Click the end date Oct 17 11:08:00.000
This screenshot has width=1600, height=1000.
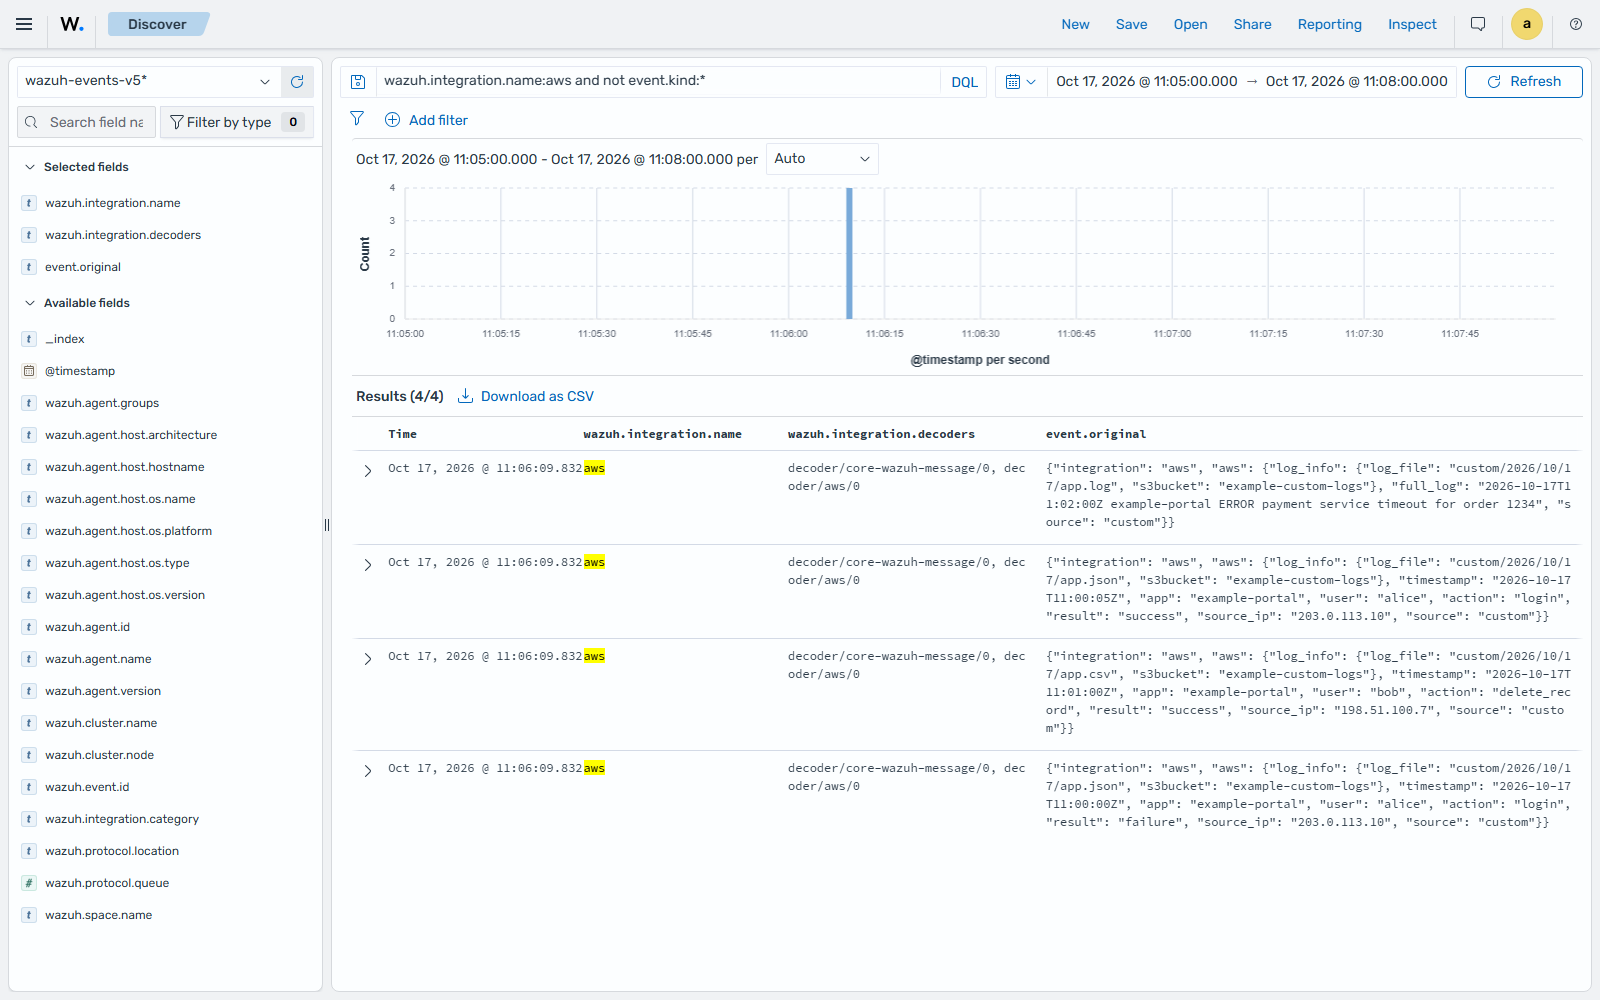tap(1356, 82)
